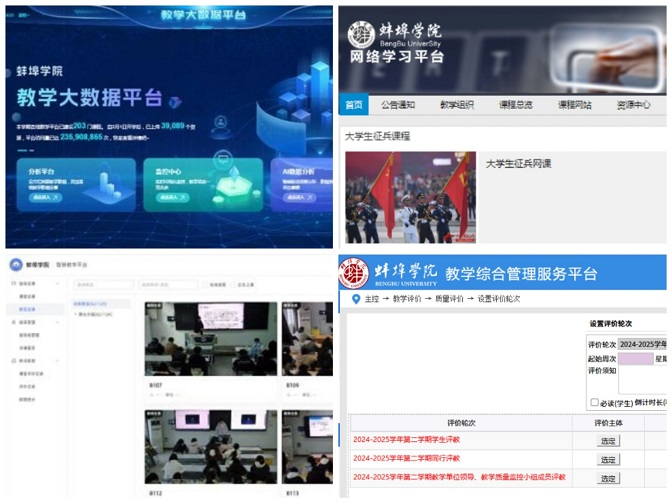672x503 pixels.
Task: Click the round logo of the smart teaching platform
Action: (17, 265)
